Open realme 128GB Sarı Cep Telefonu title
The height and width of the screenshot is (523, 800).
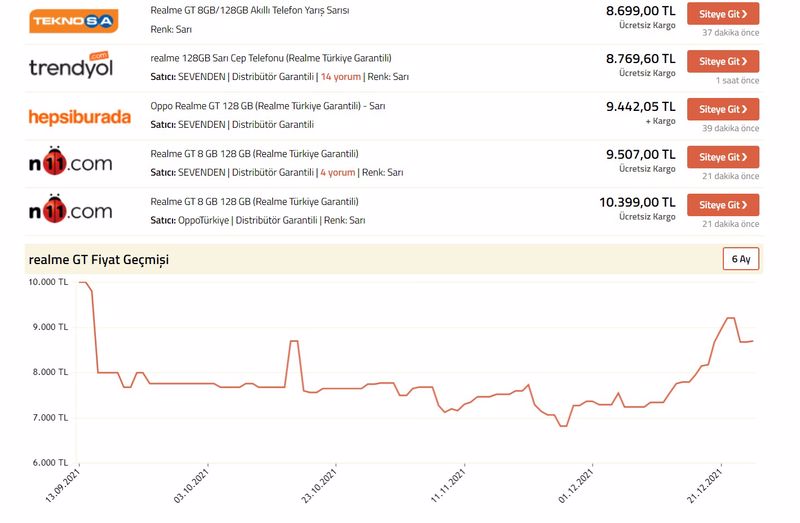pyautogui.click(x=270, y=58)
